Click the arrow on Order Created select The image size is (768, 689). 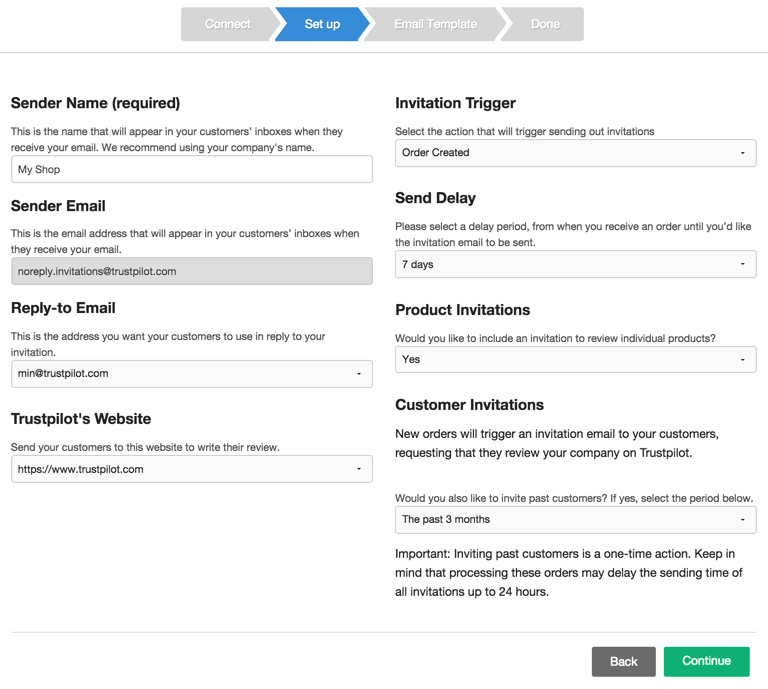click(742, 153)
